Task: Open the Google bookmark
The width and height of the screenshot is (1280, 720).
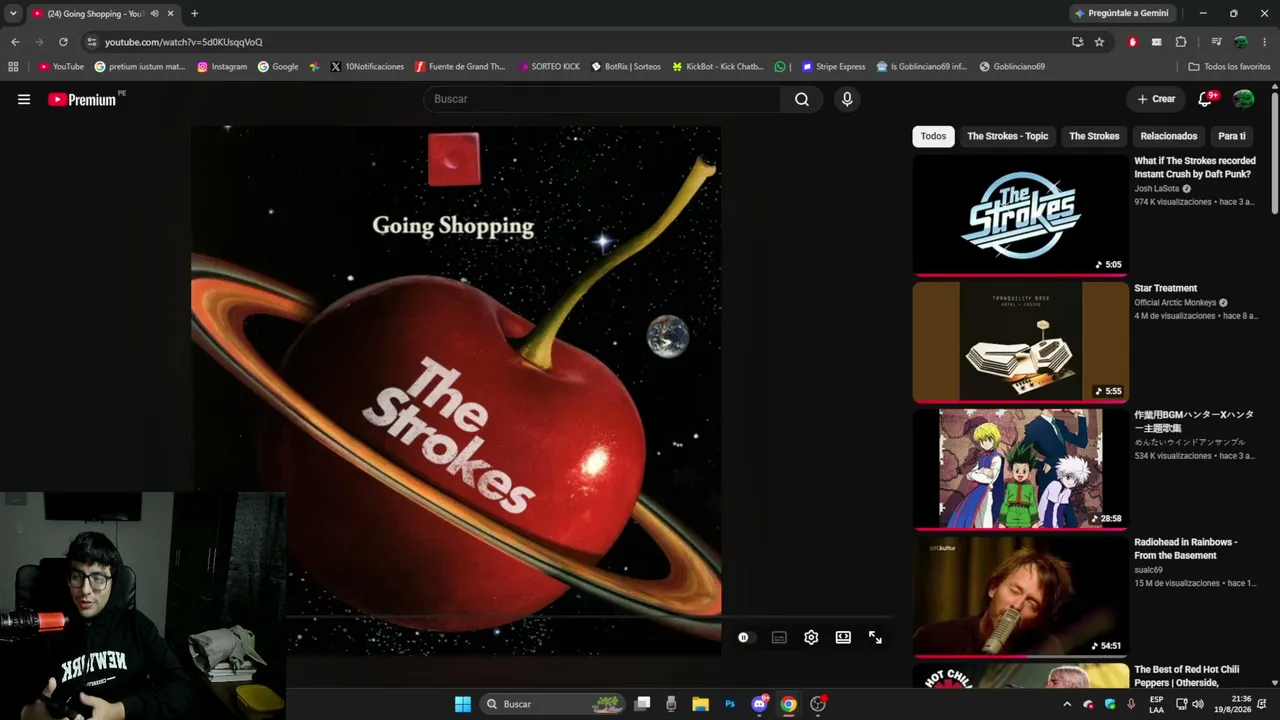Action: (x=278, y=67)
